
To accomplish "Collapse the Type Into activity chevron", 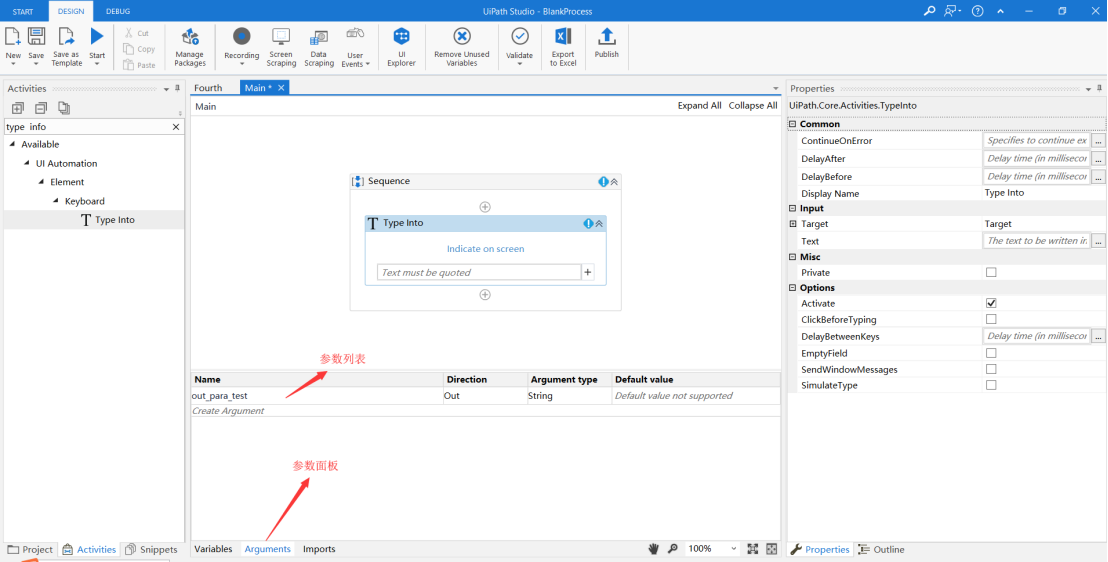I will tap(599, 223).
